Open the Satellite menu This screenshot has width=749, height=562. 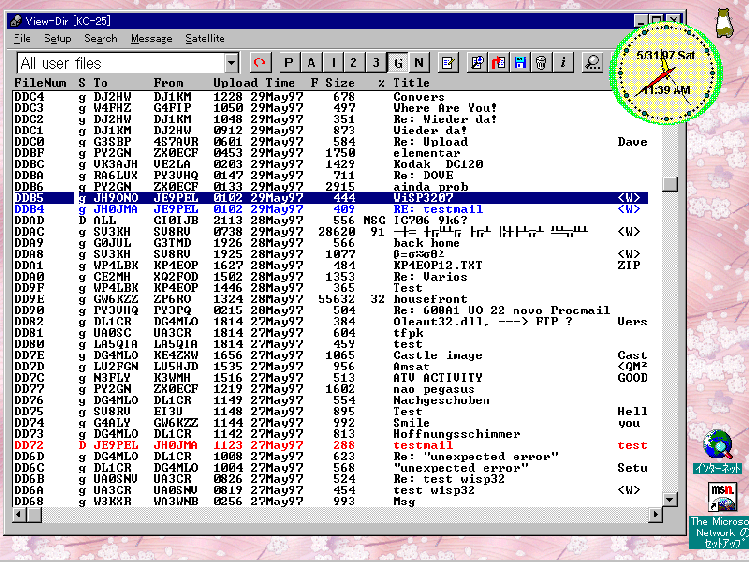click(205, 38)
